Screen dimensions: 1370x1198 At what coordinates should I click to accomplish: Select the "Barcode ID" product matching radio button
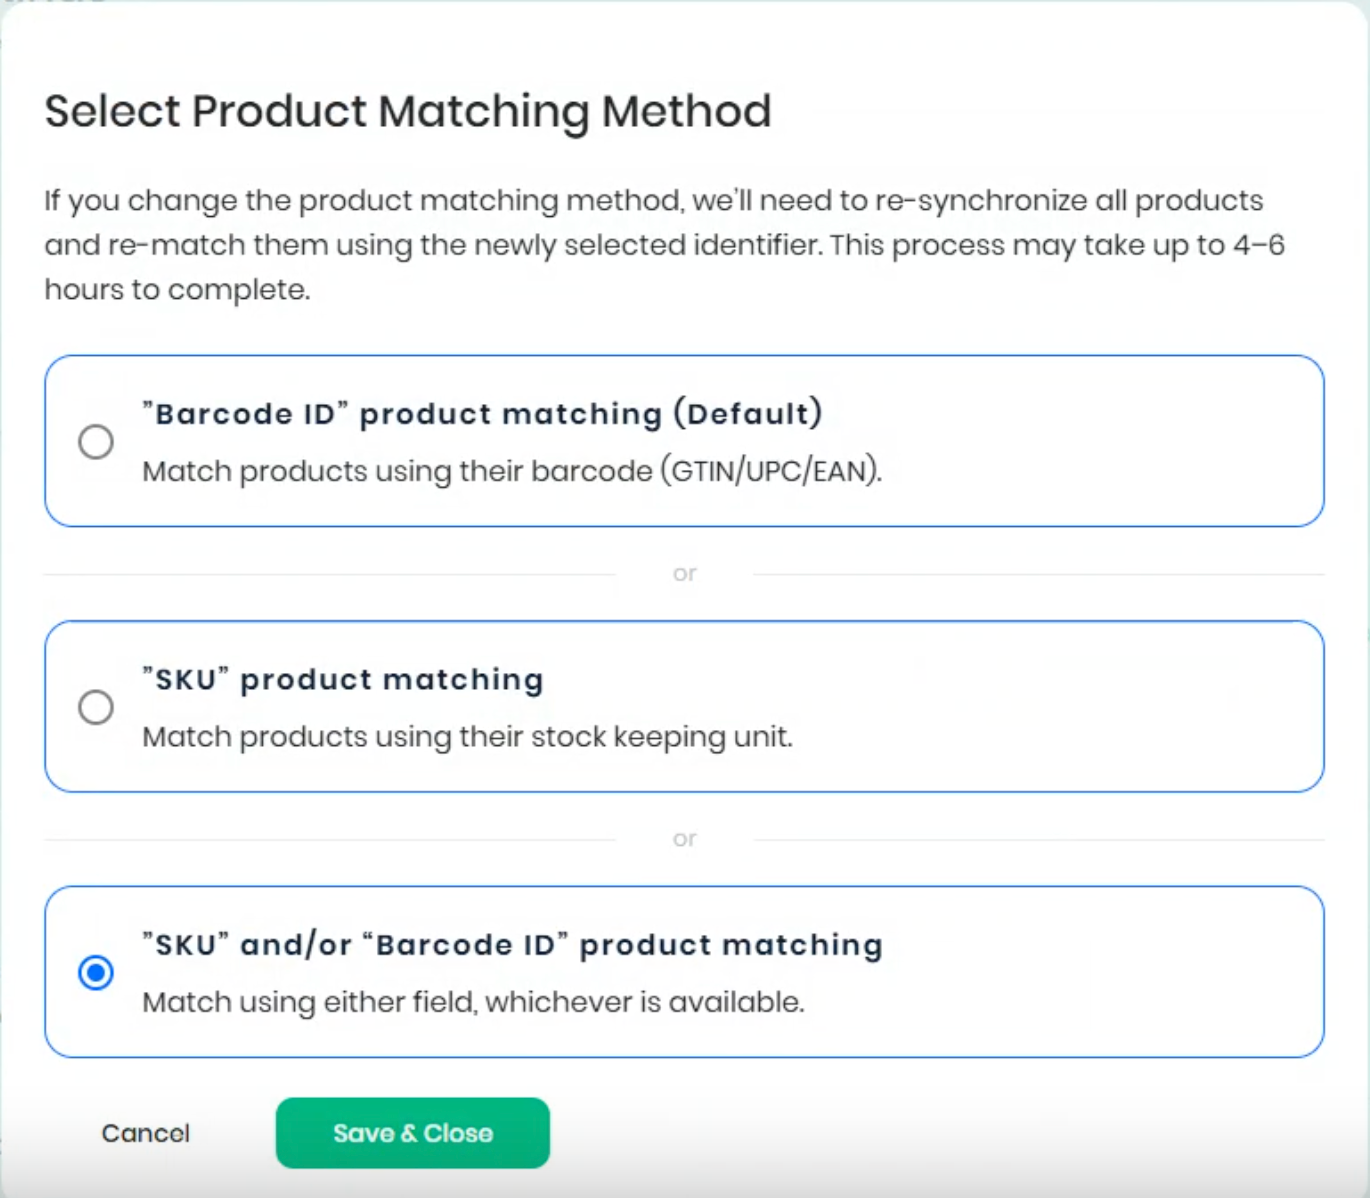pos(96,441)
